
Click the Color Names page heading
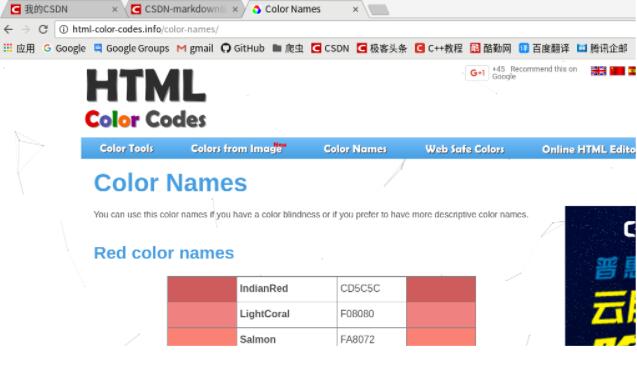pos(170,183)
